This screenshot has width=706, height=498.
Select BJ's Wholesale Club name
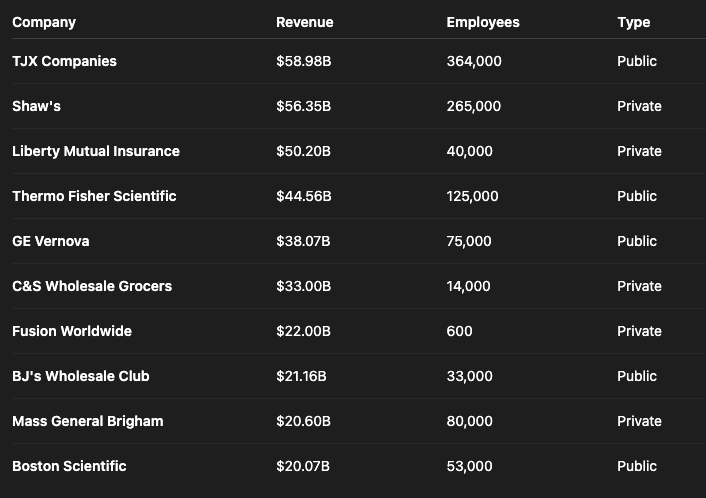pyautogui.click(x=81, y=376)
